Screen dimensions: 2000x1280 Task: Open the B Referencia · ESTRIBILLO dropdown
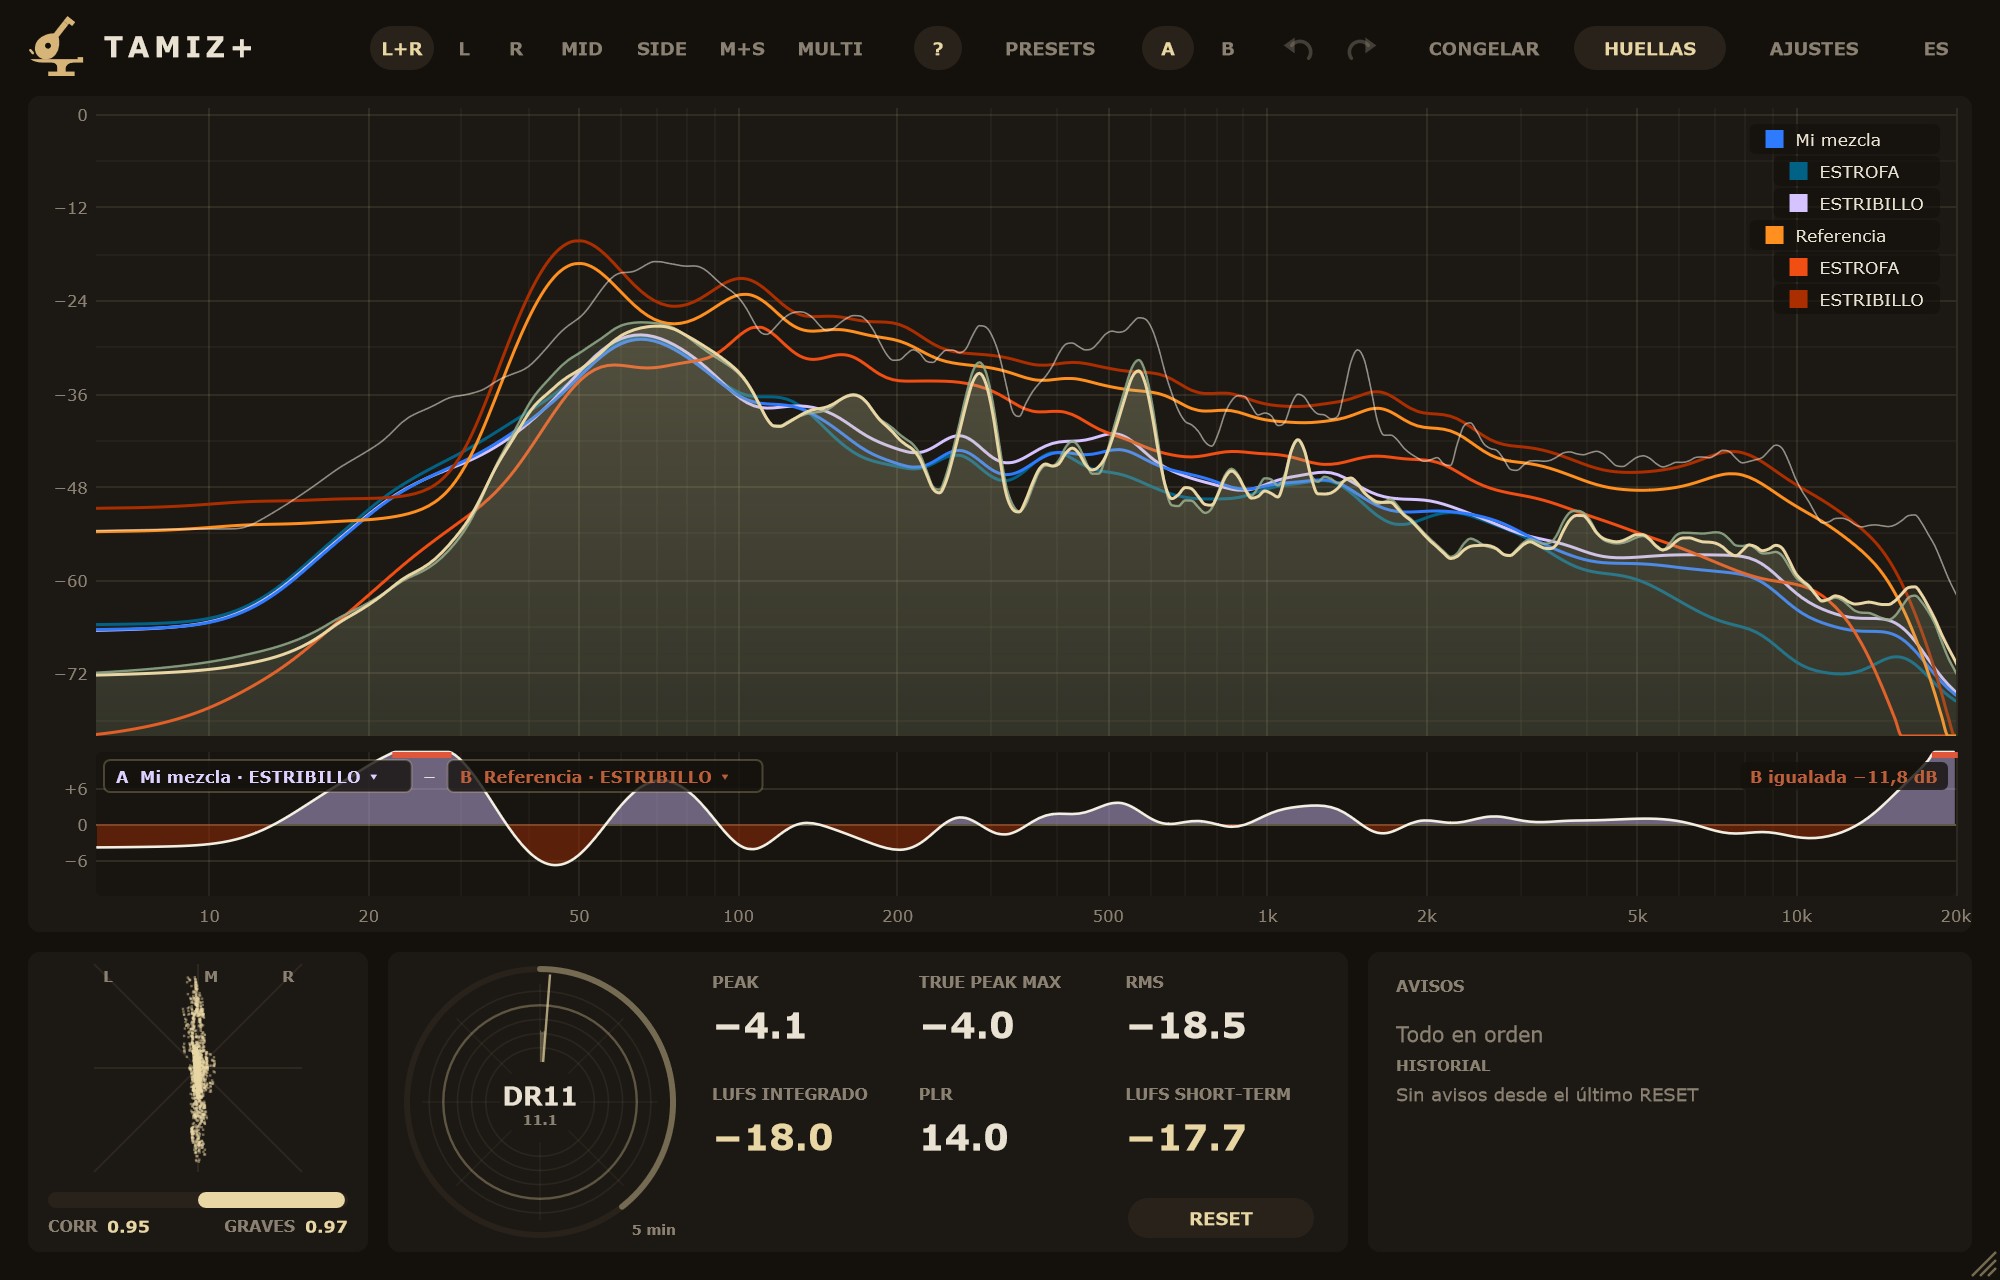[x=605, y=776]
